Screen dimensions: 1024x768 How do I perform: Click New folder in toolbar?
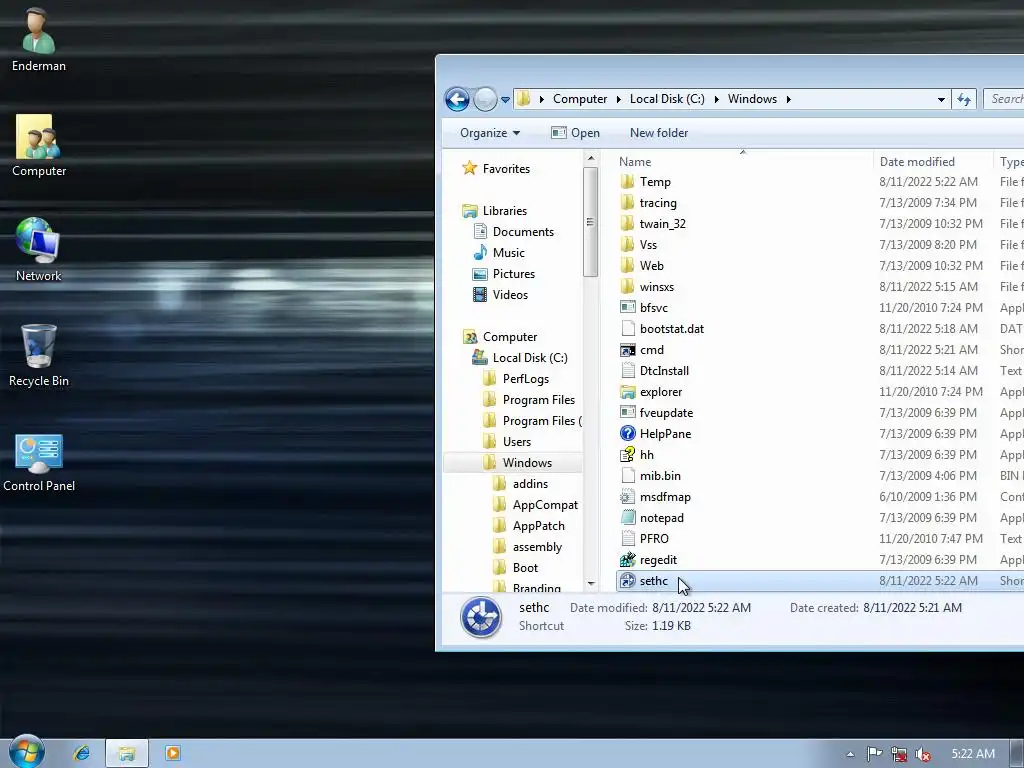pos(659,133)
